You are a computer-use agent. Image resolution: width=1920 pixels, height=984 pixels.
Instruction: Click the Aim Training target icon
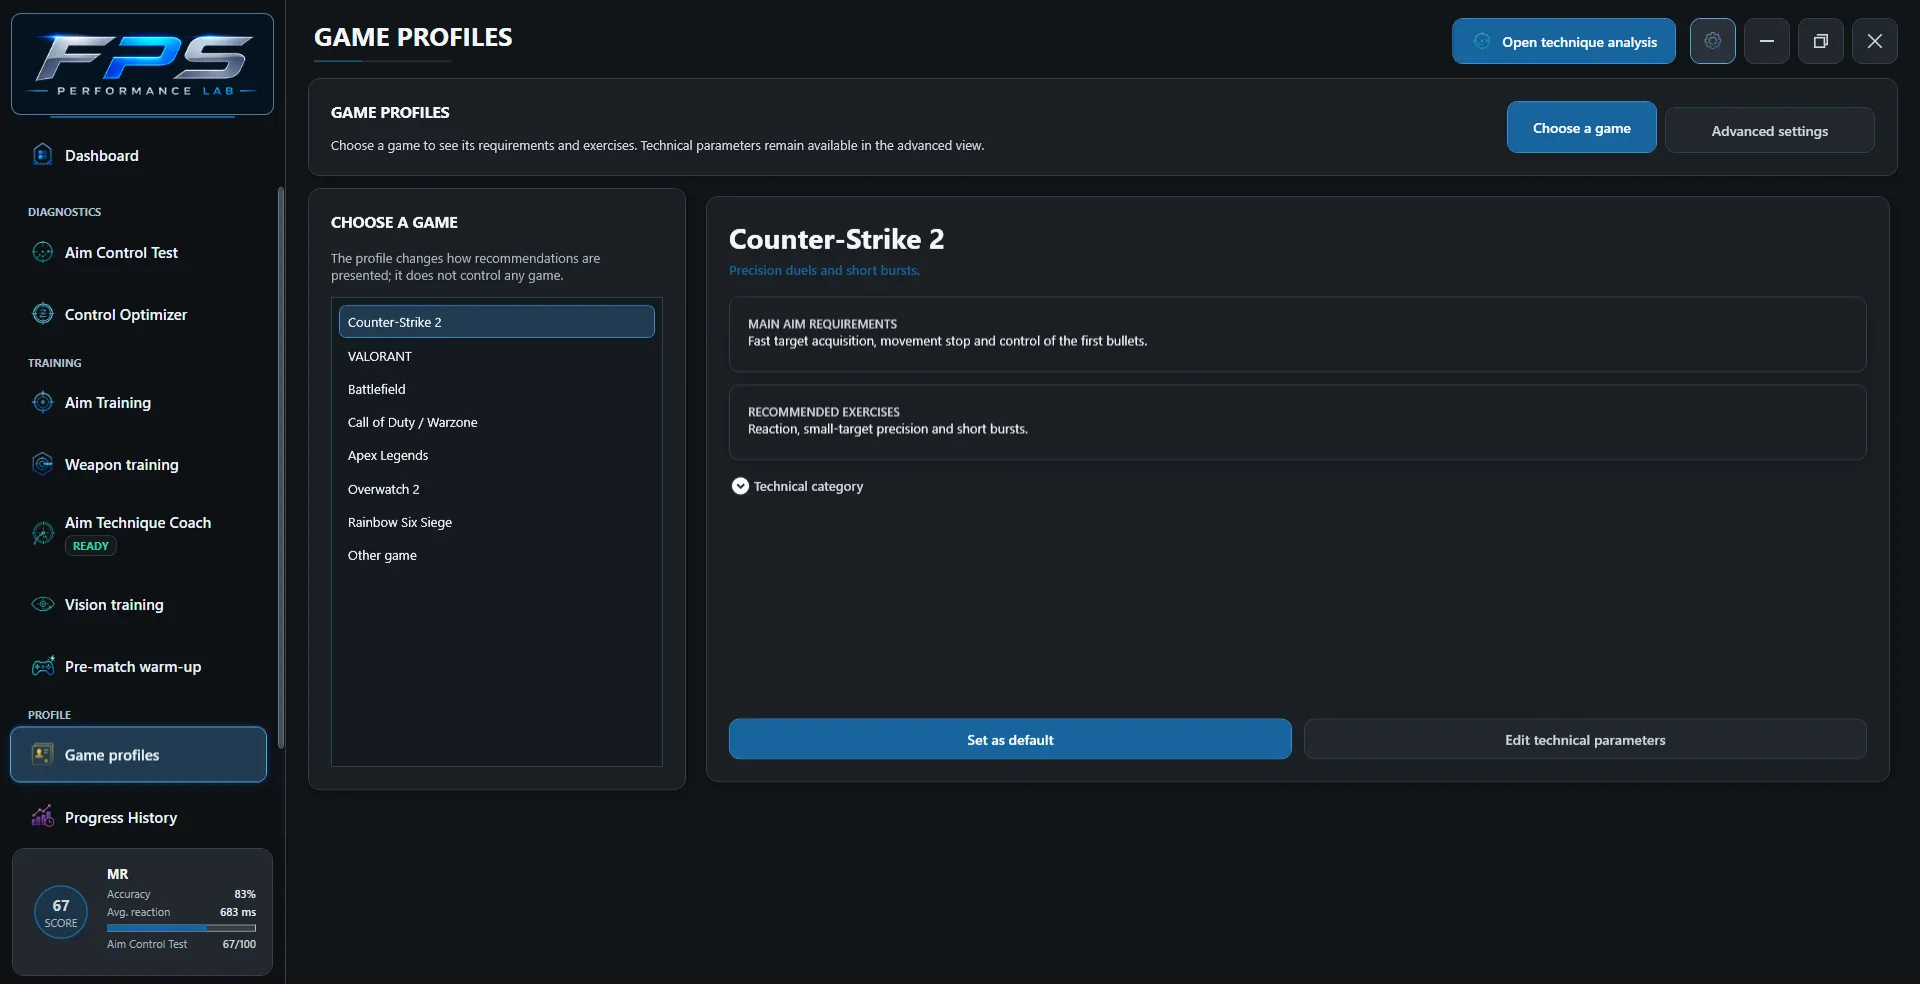click(42, 402)
